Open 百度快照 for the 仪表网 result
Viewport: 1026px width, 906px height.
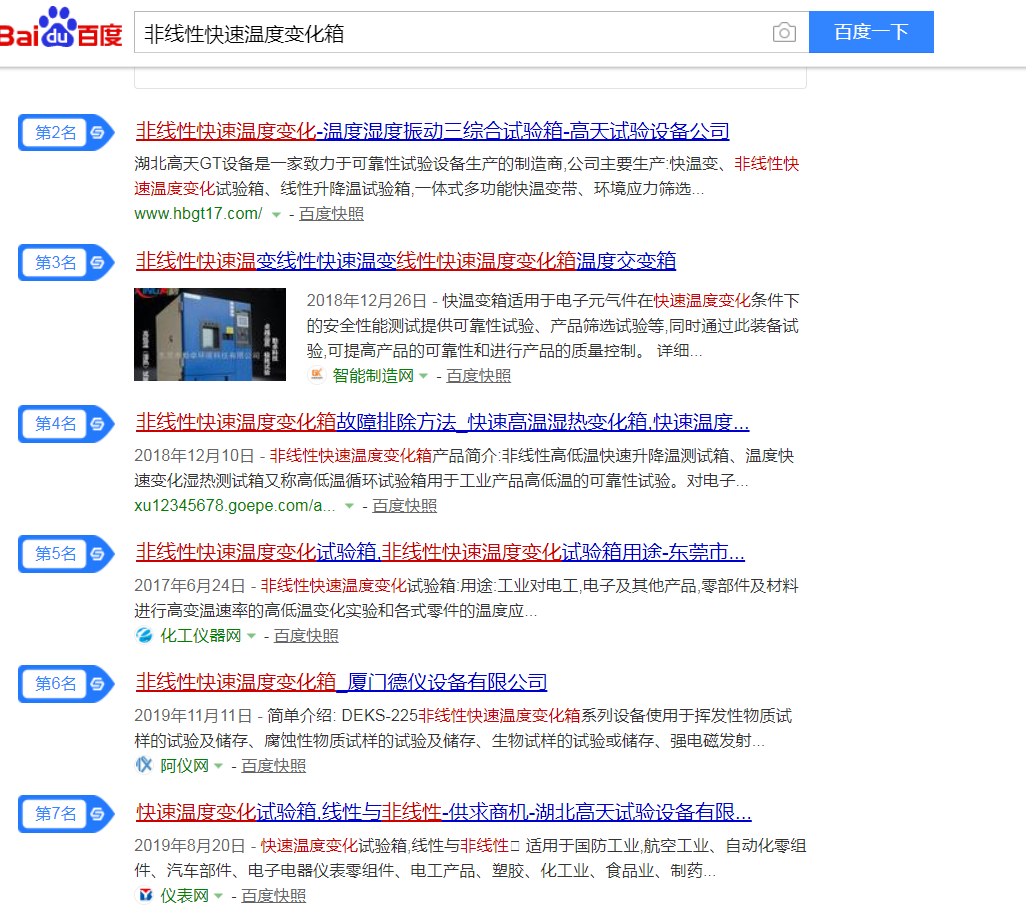[274, 896]
